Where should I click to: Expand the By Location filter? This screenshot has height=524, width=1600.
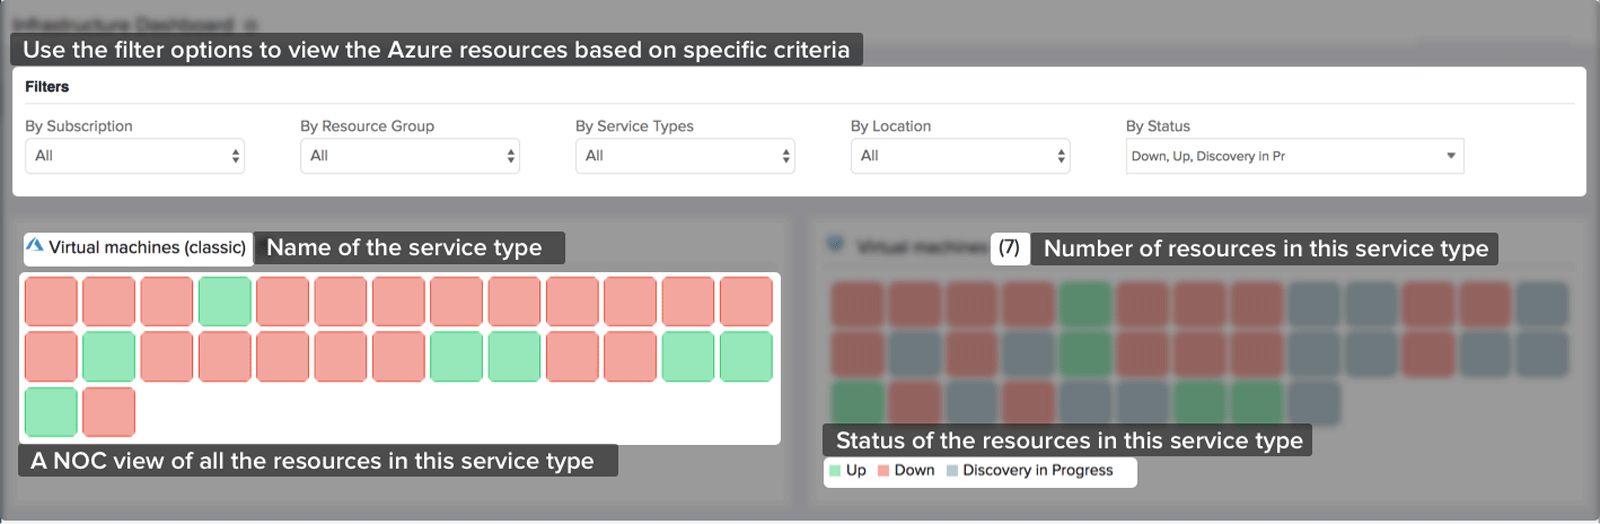point(959,156)
